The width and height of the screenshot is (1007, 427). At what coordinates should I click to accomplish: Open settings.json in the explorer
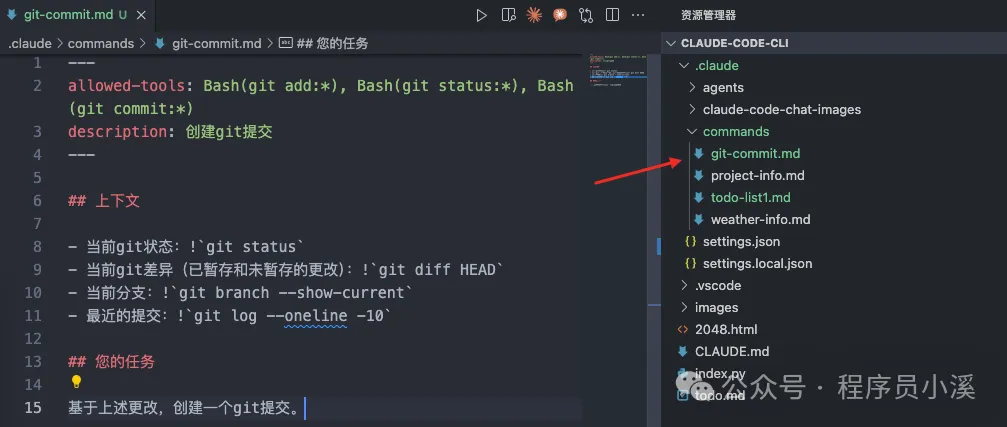[x=741, y=241]
